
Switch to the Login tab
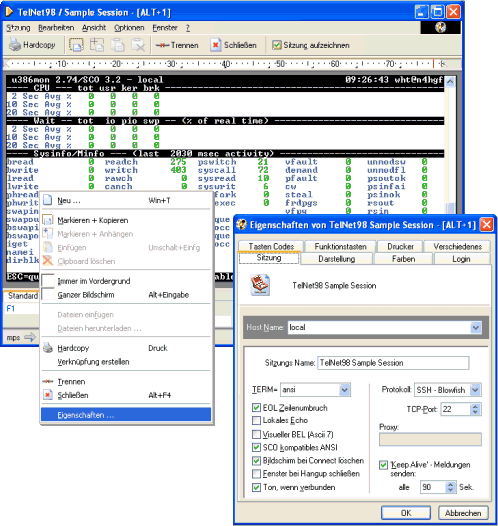click(461, 259)
